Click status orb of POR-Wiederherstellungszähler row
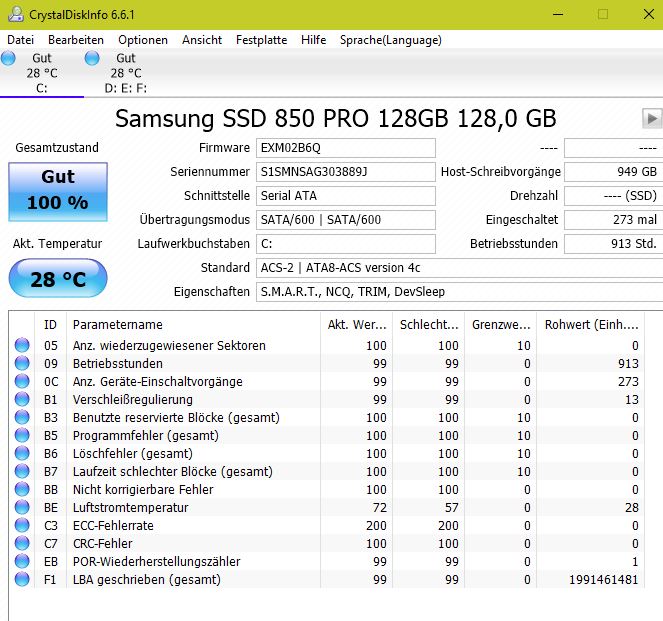The width and height of the screenshot is (663, 621). (x=22, y=561)
